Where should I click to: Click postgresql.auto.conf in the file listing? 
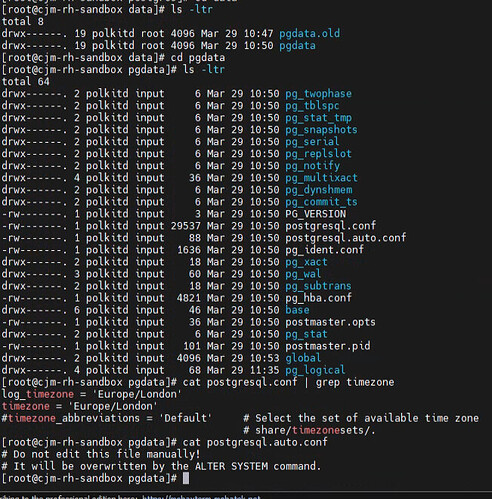(346, 238)
